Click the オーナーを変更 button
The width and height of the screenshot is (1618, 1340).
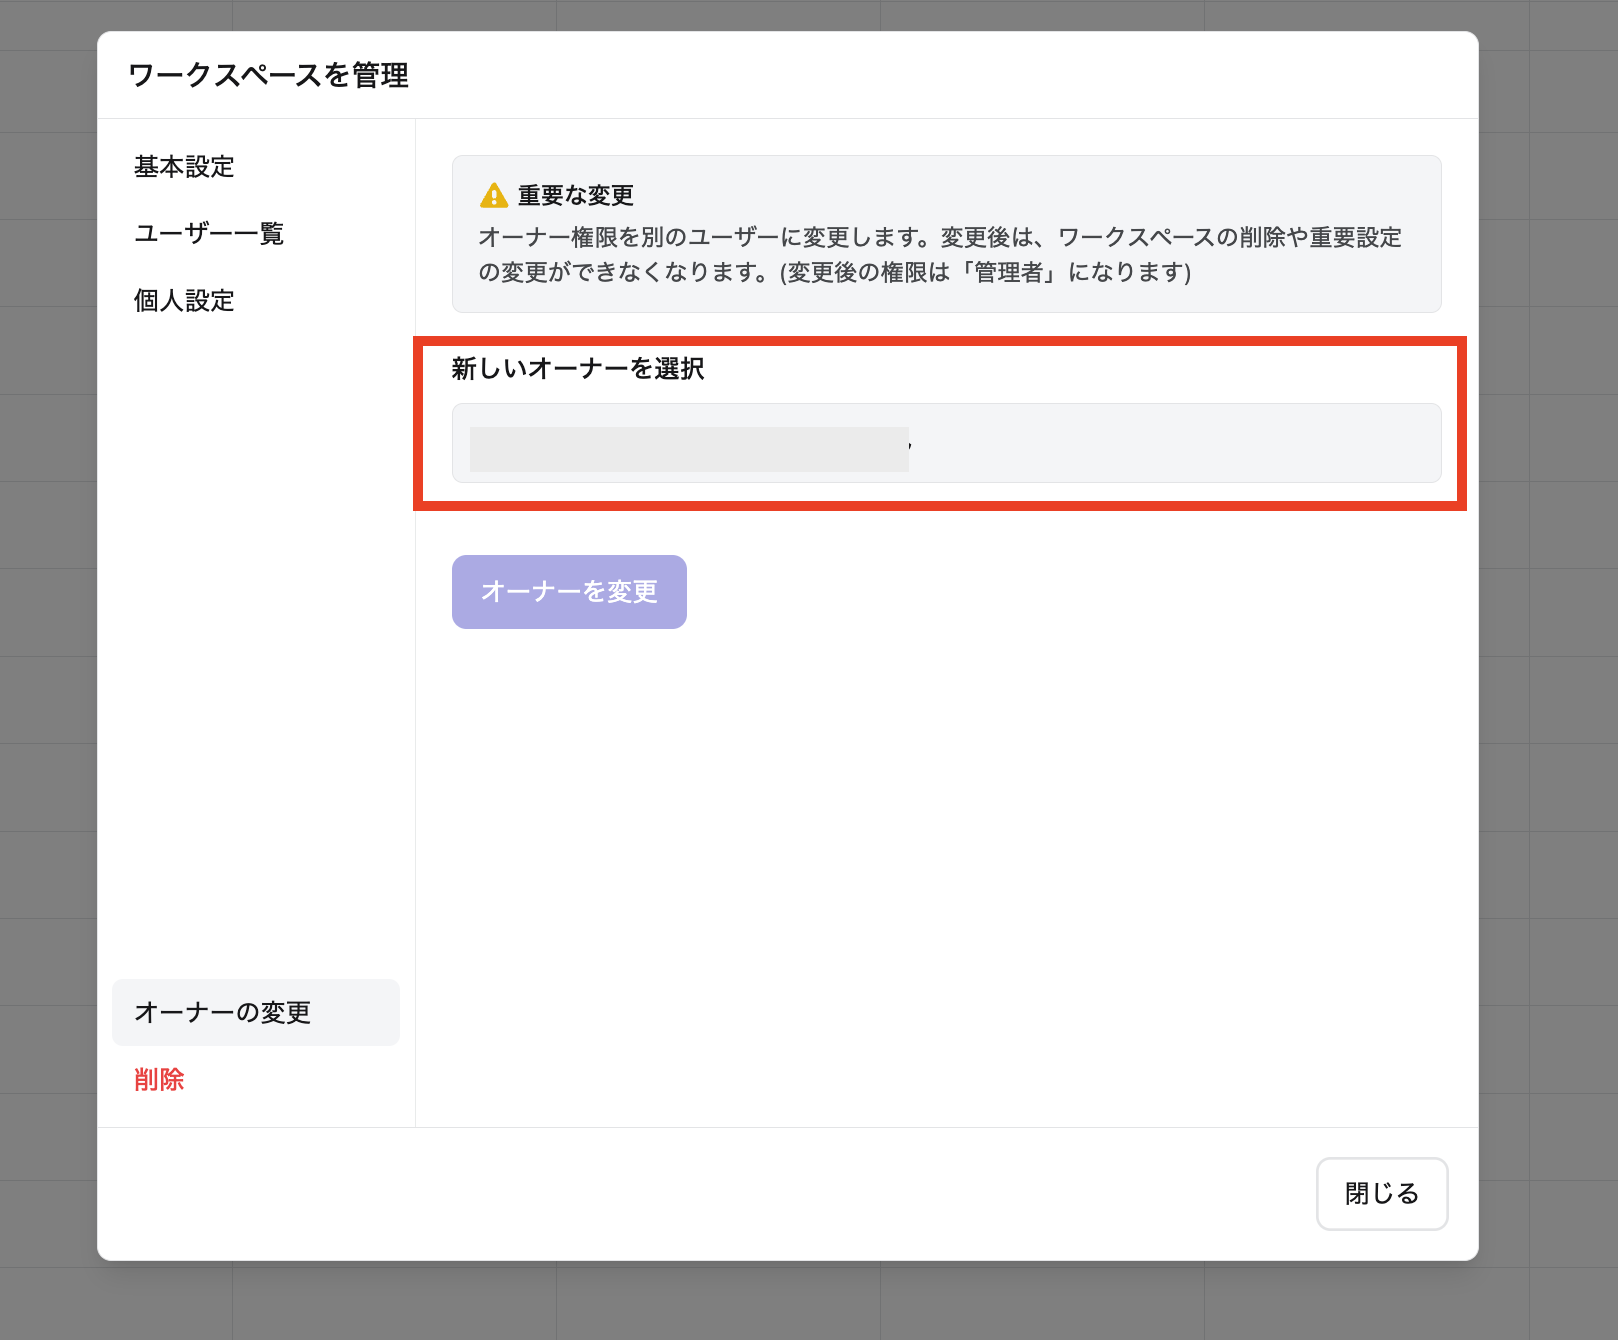click(x=569, y=591)
